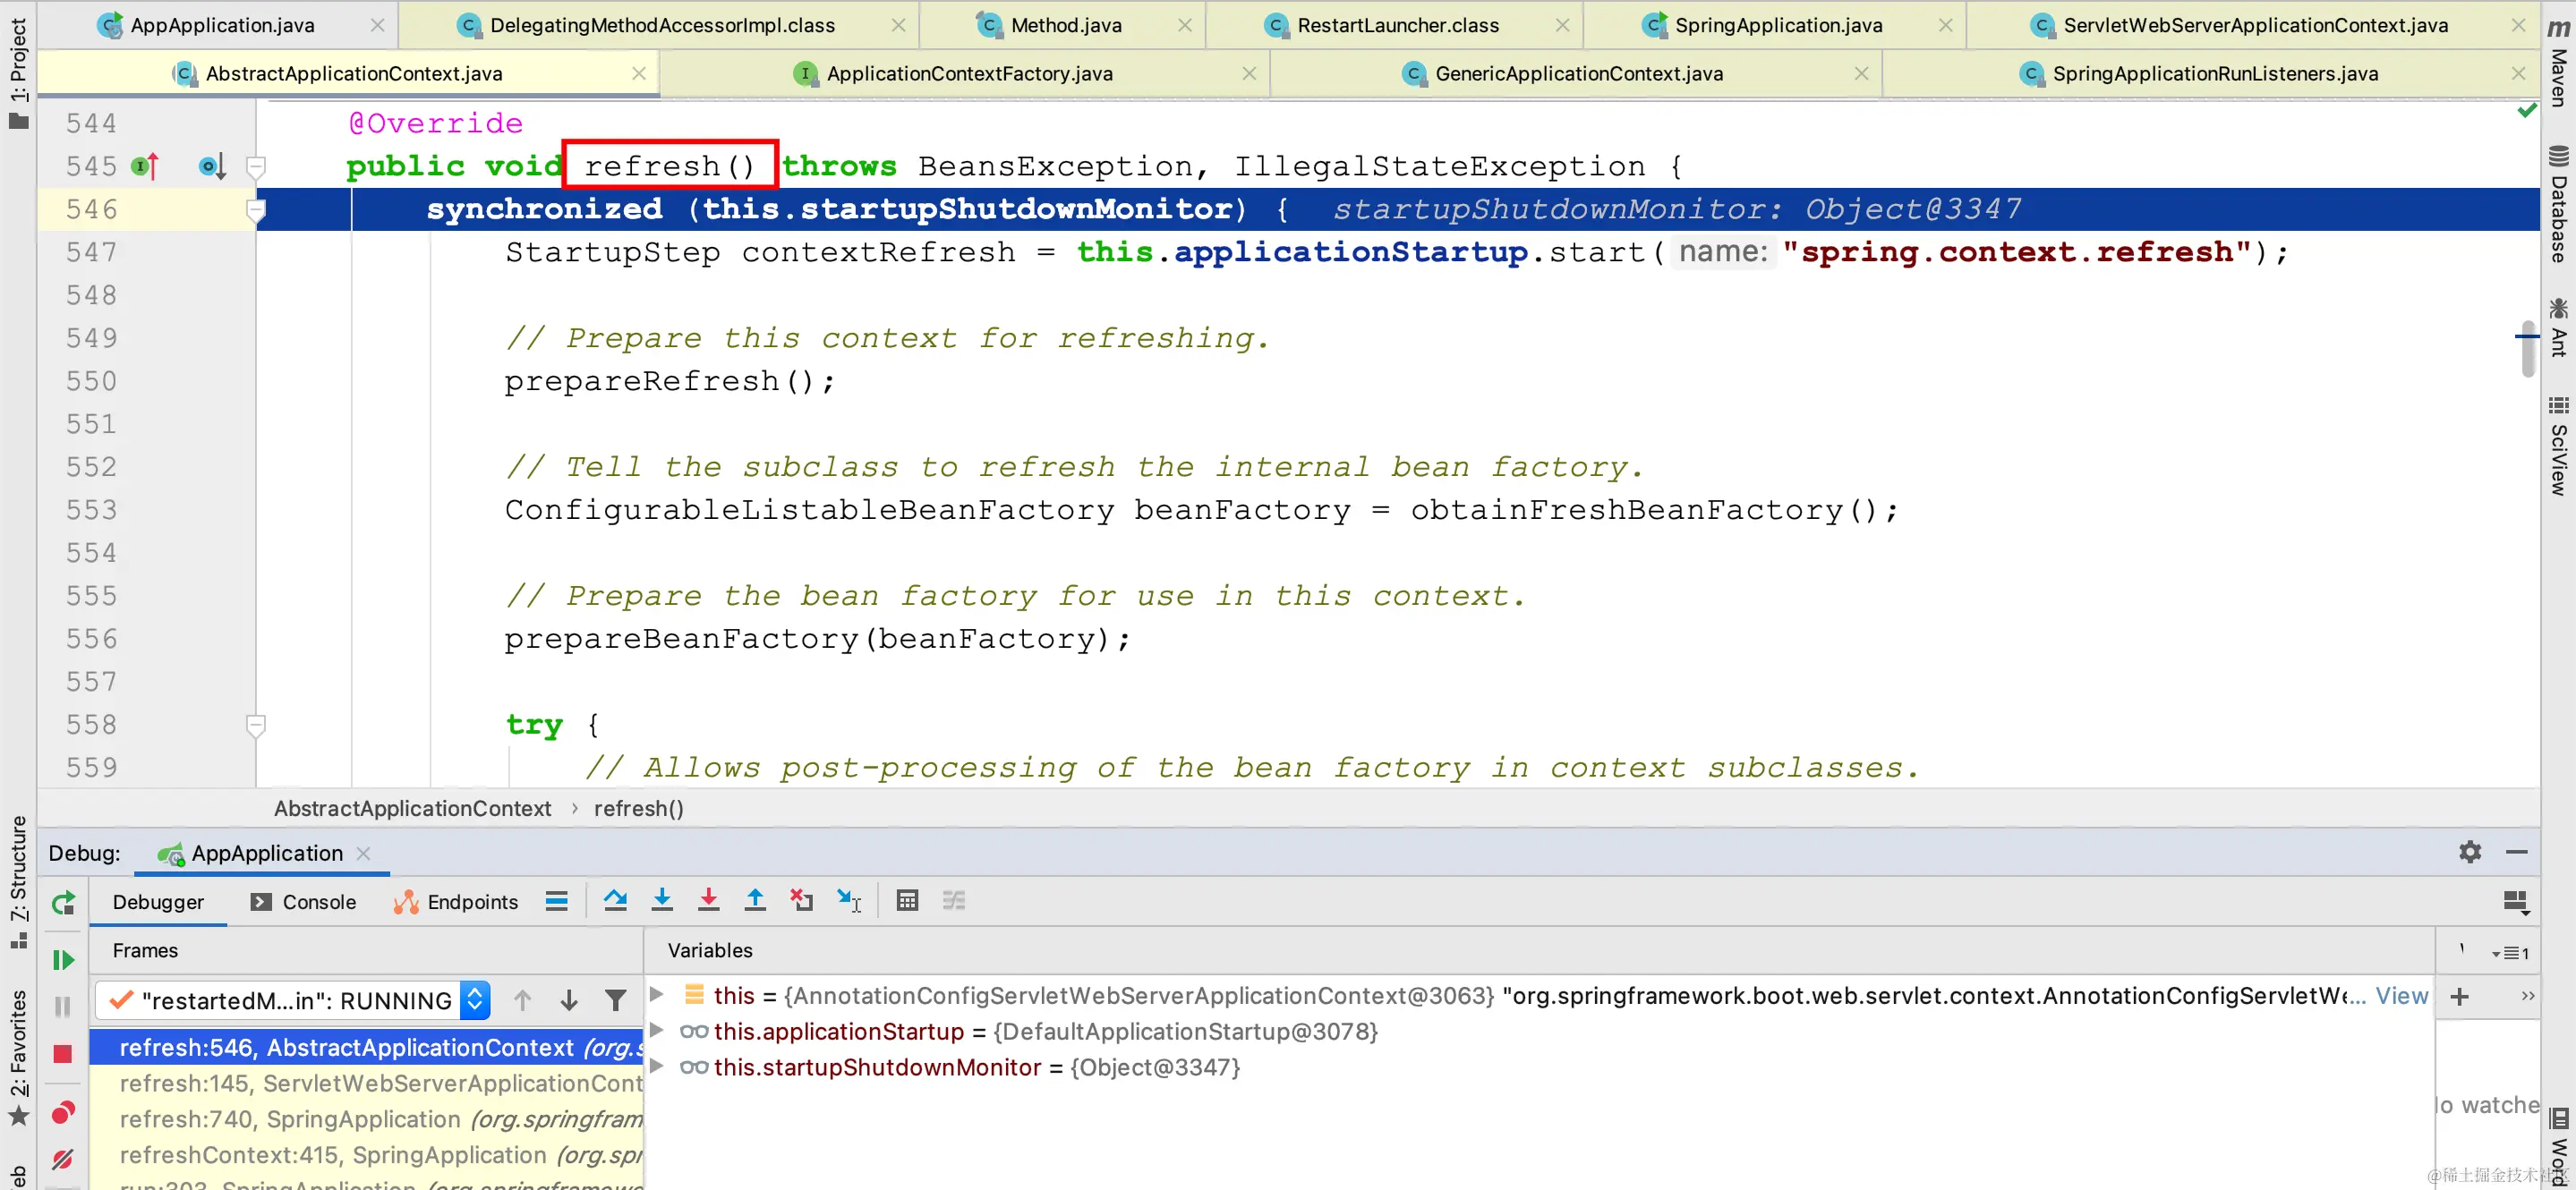Stop the debug session with the red square
This screenshot has width=2576, height=1190.
pyautogui.click(x=63, y=1053)
